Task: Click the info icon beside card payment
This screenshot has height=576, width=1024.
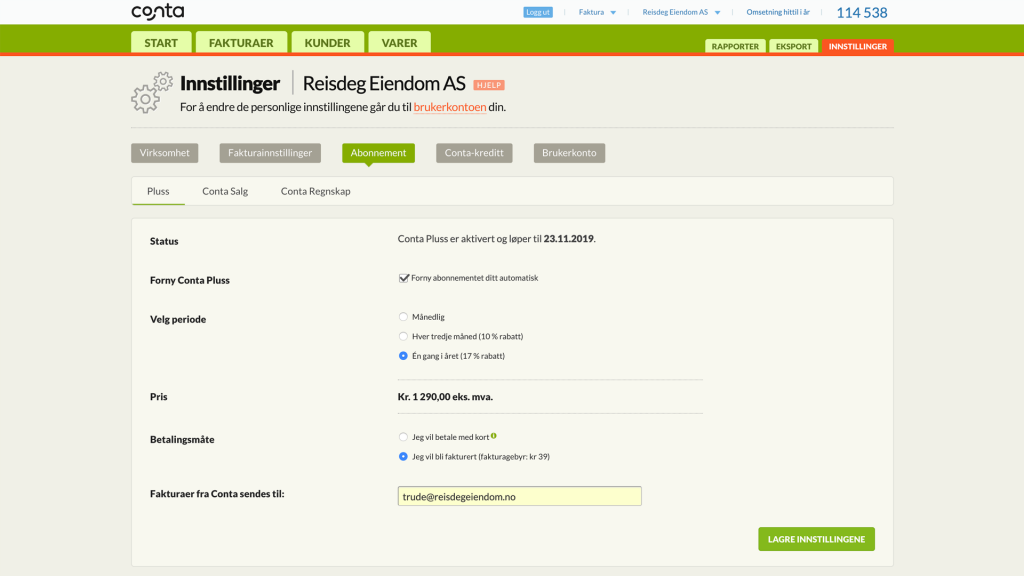Action: [494, 436]
